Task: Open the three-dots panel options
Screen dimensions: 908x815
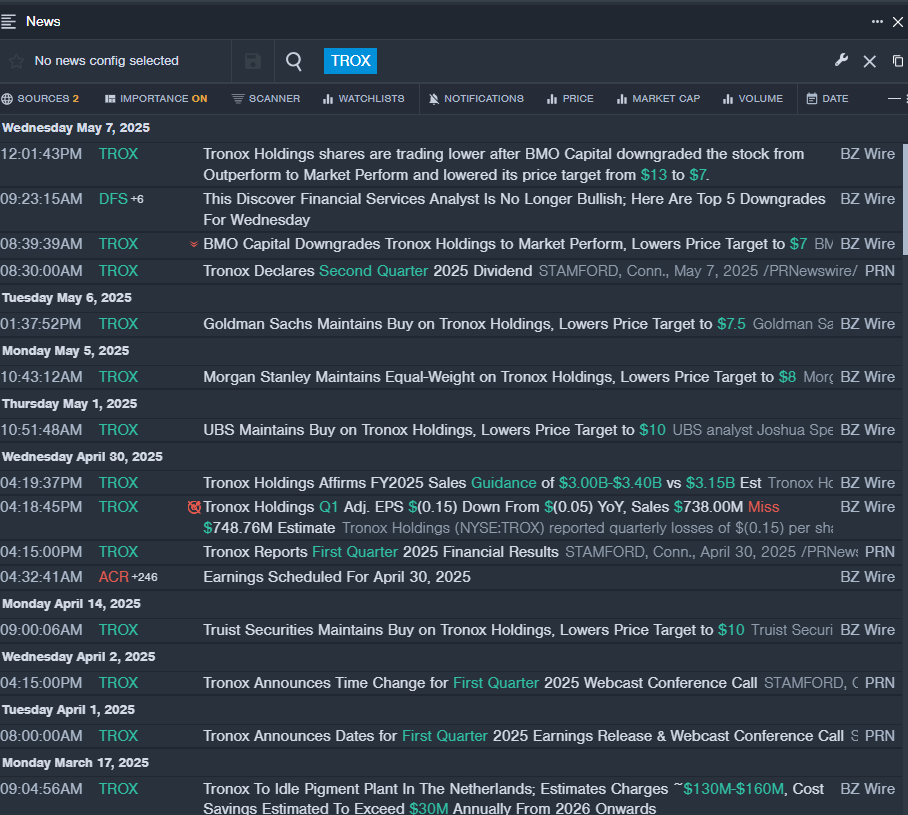Action: click(877, 21)
